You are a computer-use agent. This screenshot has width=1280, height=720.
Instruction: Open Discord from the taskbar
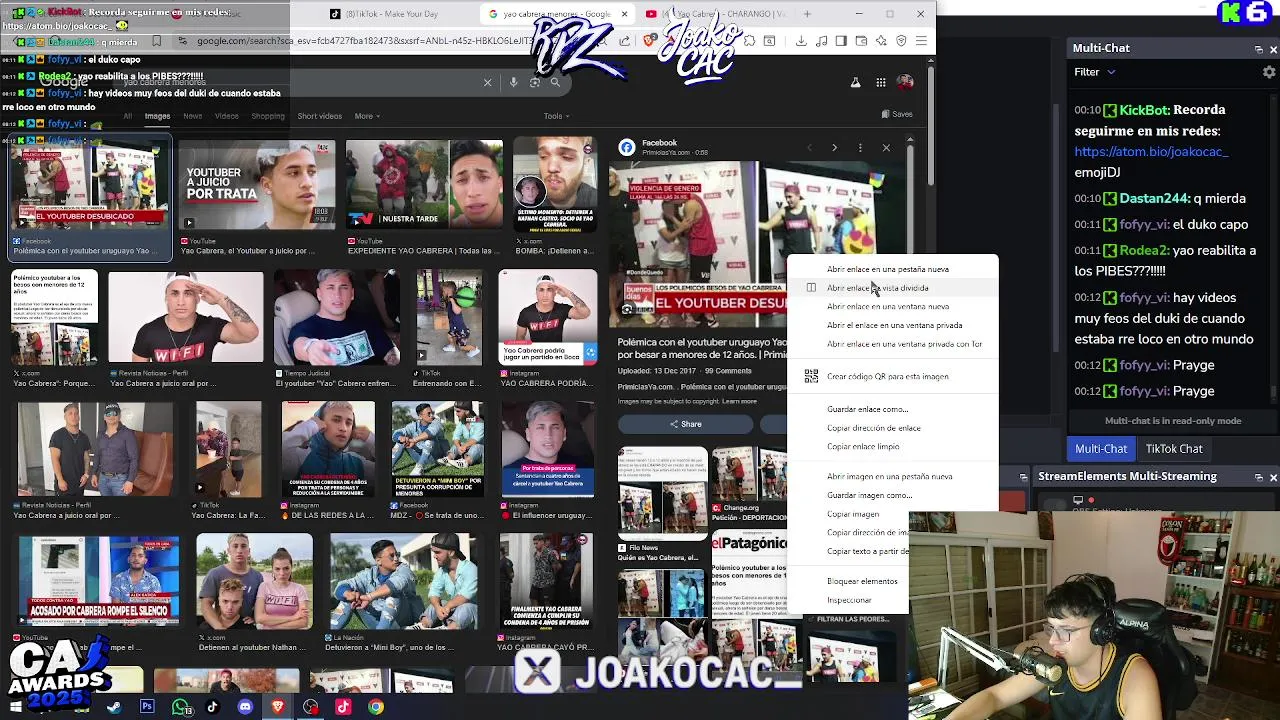[x=245, y=707]
